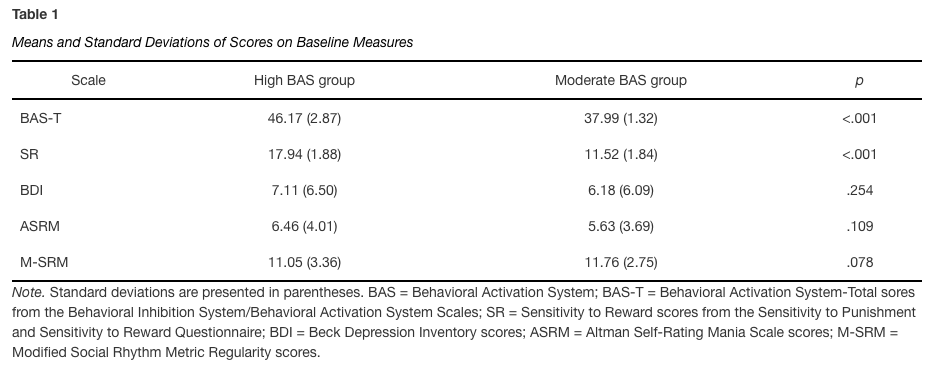Click the 6.18 (6.09) cell

(620, 191)
